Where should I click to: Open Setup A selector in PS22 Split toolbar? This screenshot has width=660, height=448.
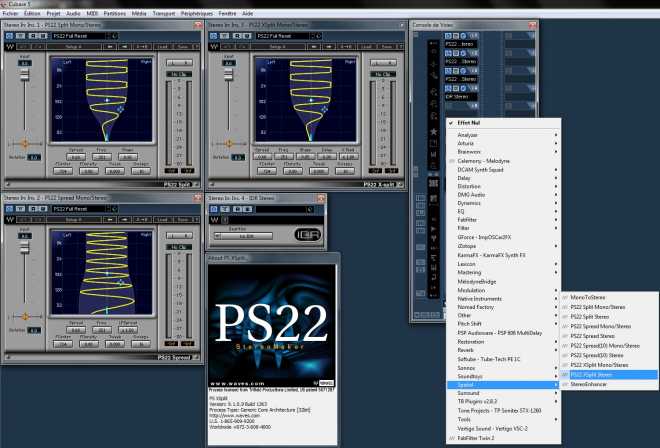(x=74, y=46)
